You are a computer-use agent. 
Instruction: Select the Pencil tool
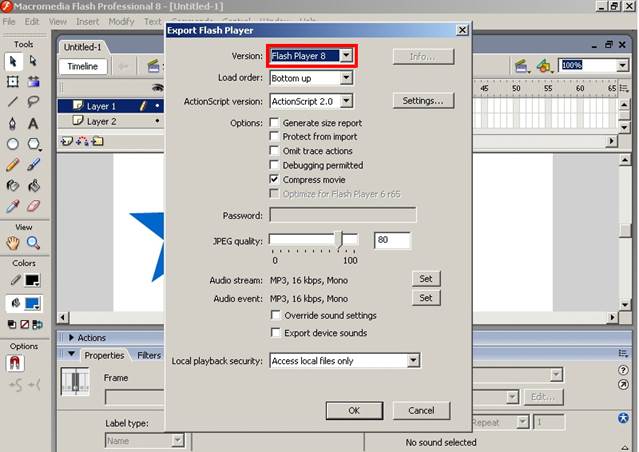tap(13, 165)
